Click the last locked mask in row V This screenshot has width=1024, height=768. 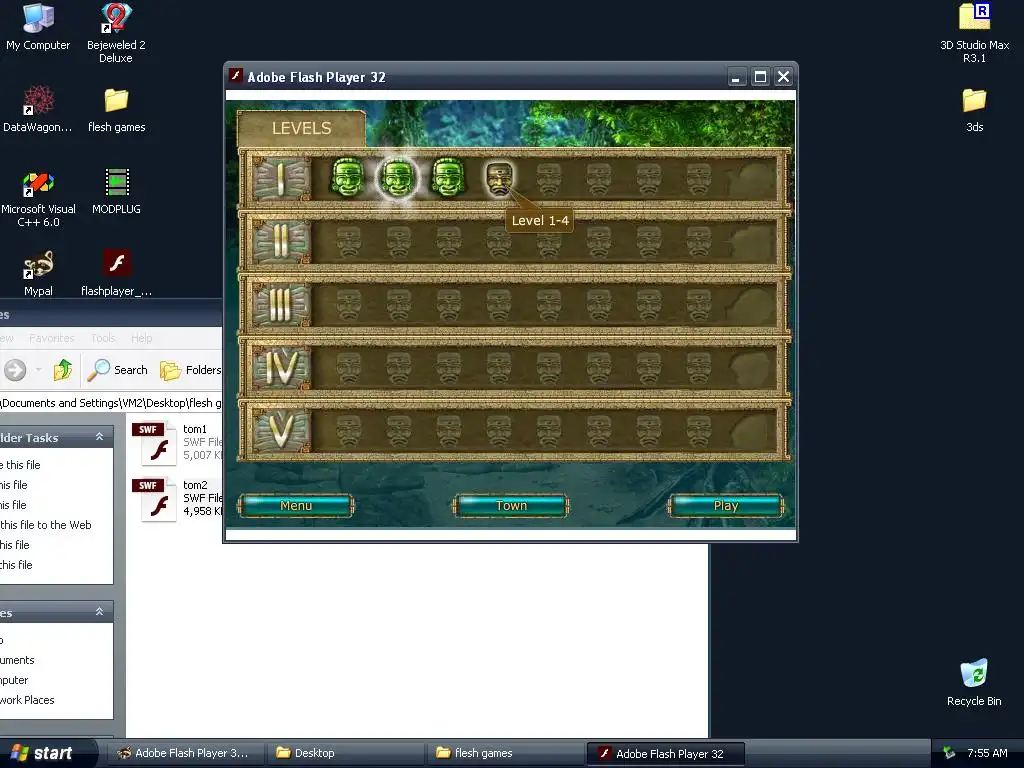(x=698, y=430)
